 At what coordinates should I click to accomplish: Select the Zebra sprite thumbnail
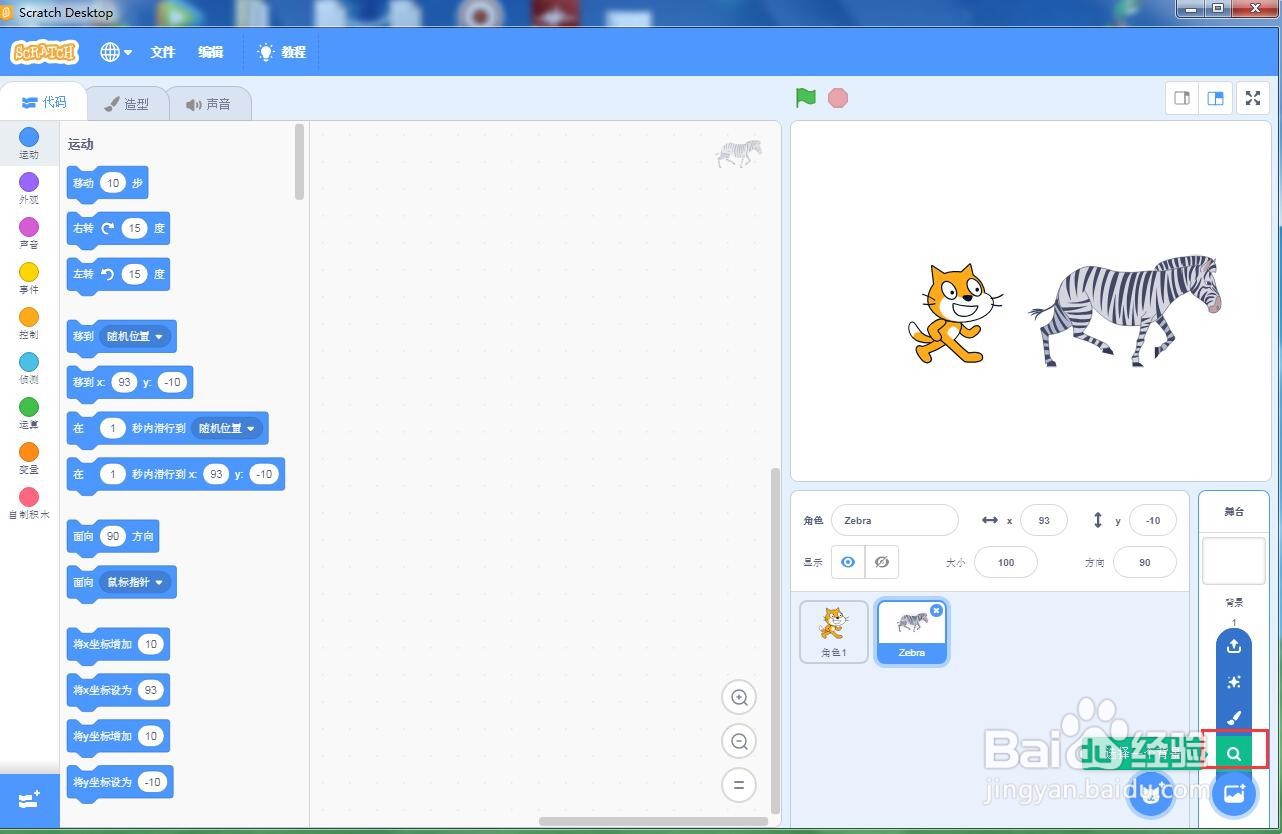(911, 631)
